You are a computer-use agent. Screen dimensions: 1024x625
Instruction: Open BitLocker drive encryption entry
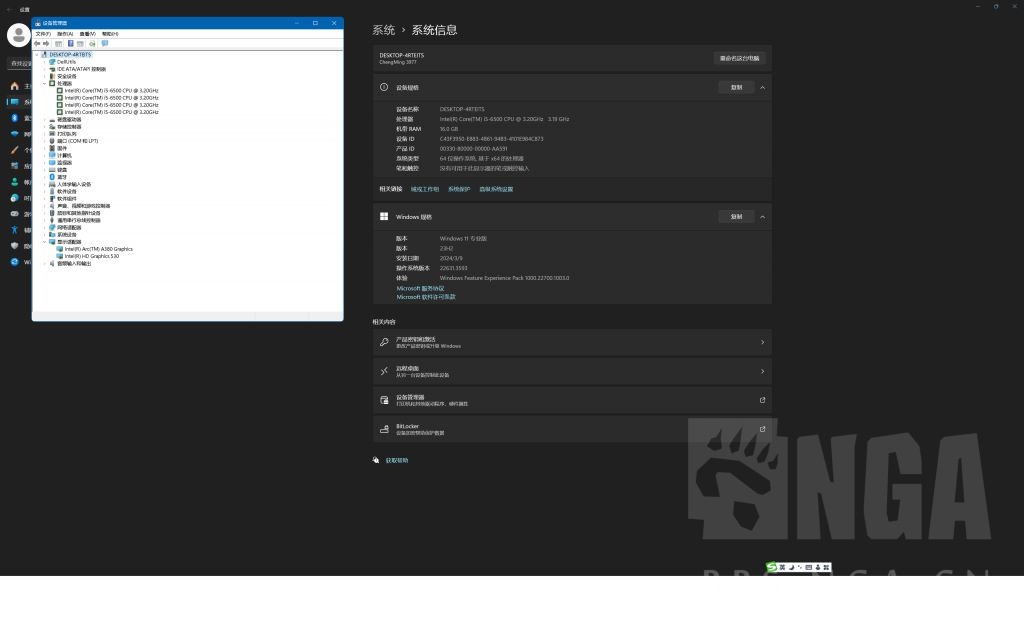tap(571, 429)
